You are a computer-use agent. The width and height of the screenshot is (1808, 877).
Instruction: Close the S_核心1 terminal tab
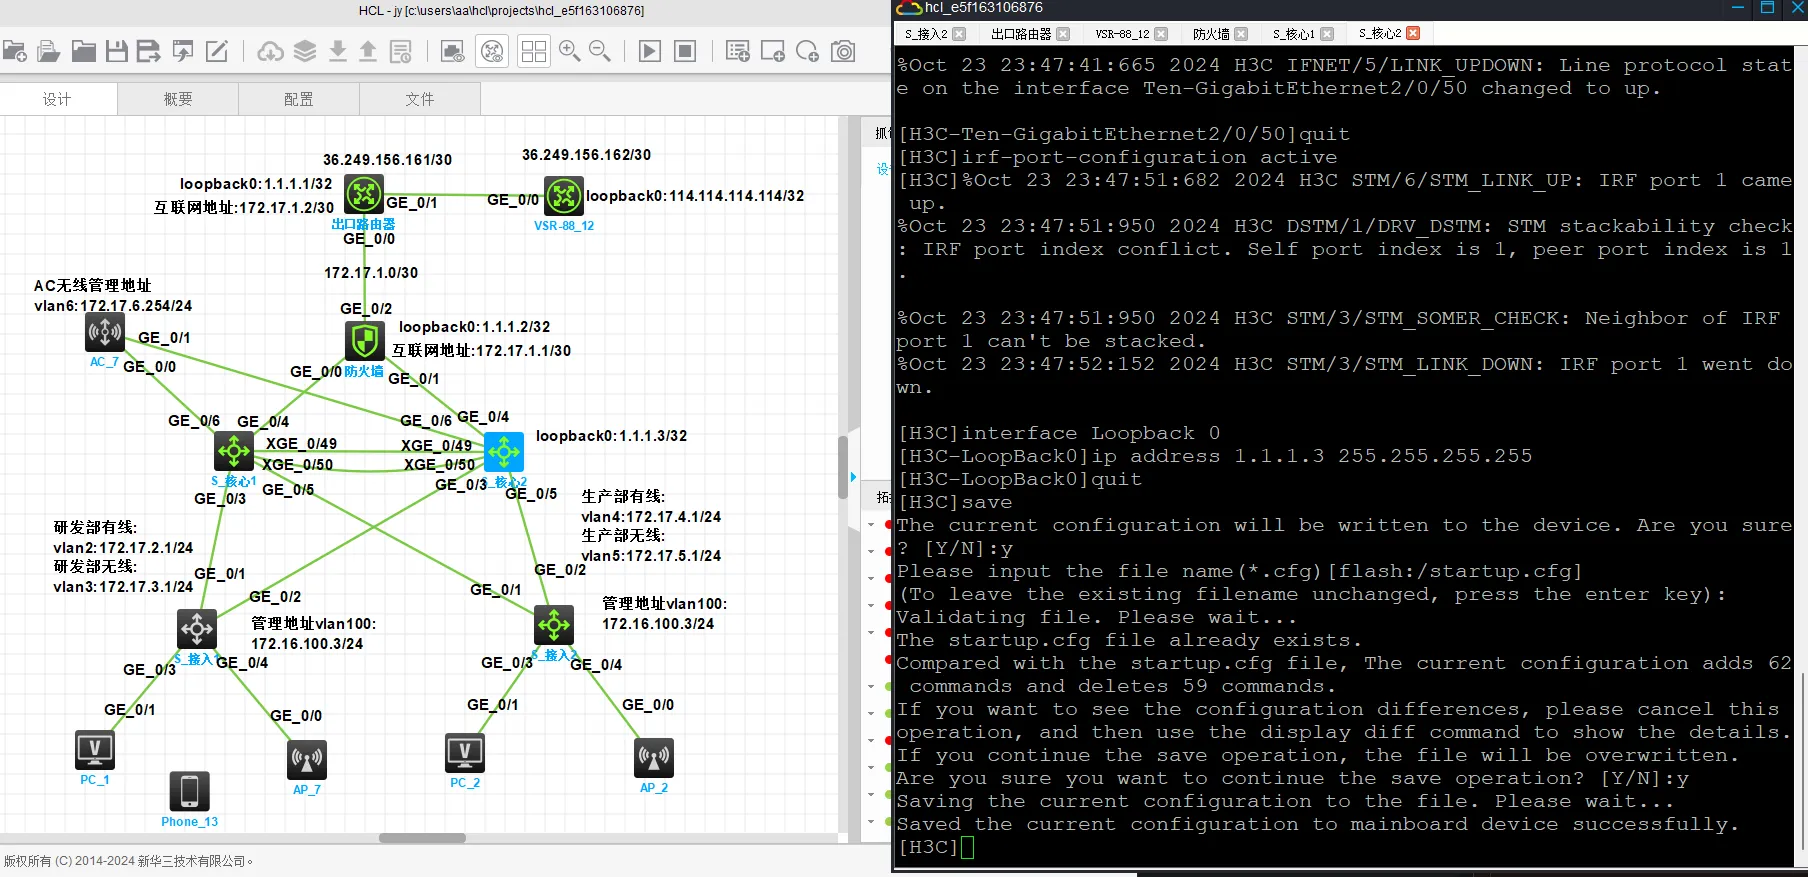coord(1327,34)
